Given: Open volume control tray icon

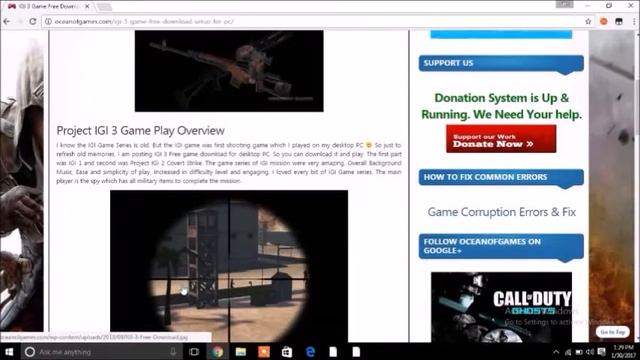Looking at the screenshot, I should click(x=590, y=352).
